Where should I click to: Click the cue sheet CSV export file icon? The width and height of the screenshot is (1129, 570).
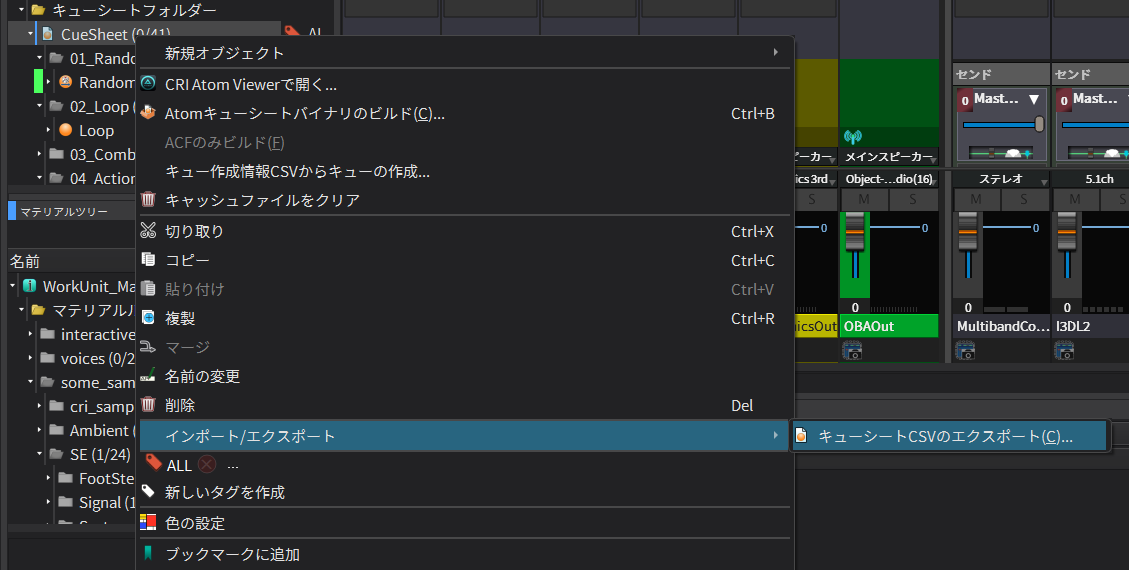(x=801, y=435)
